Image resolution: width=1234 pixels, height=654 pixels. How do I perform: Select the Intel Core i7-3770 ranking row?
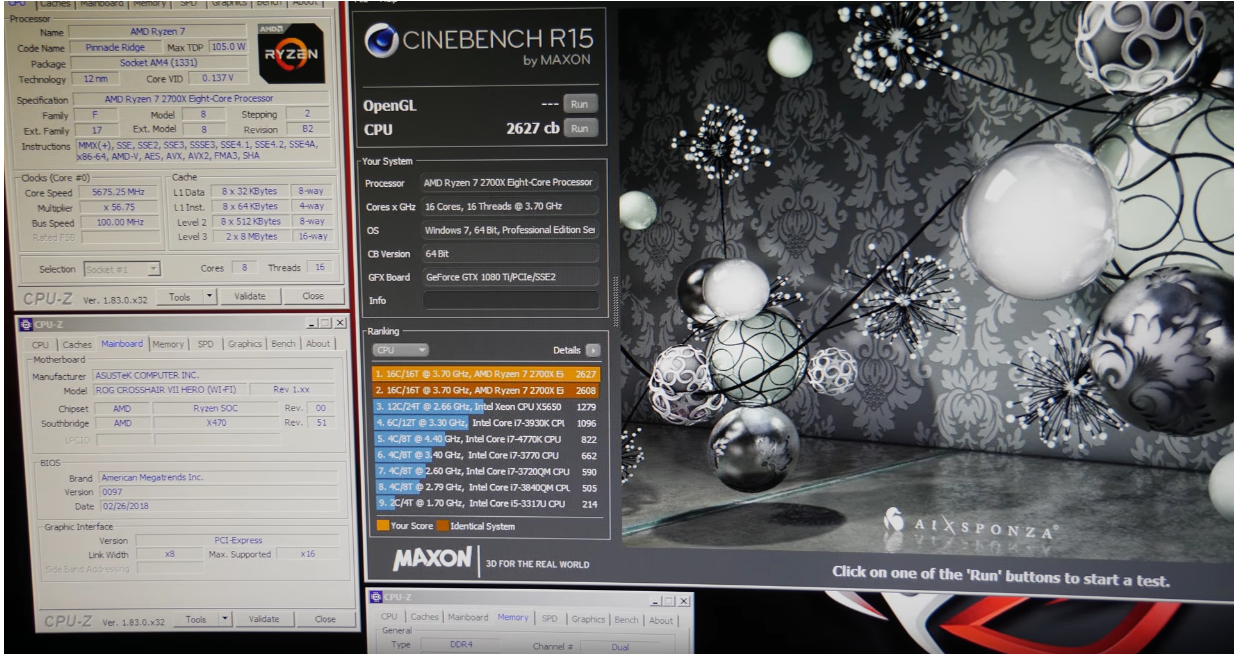(x=487, y=455)
